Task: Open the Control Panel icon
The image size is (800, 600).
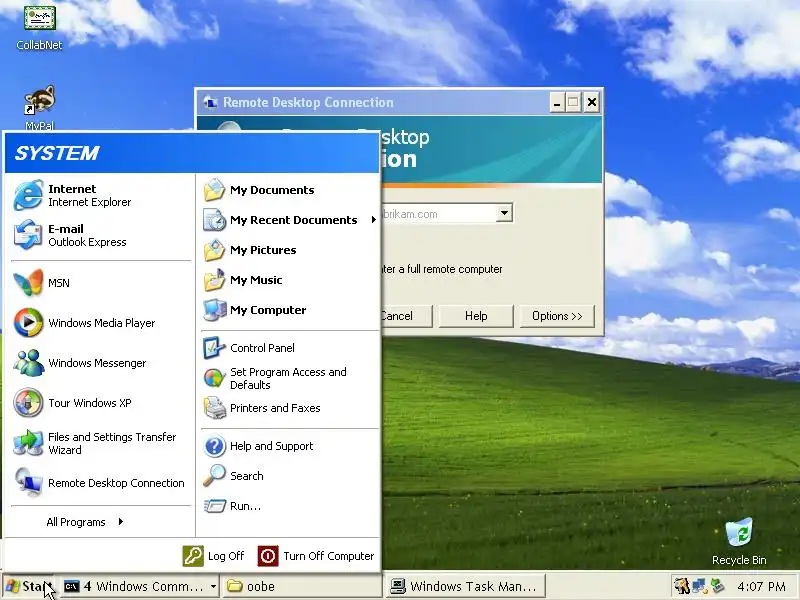Action: click(x=214, y=348)
